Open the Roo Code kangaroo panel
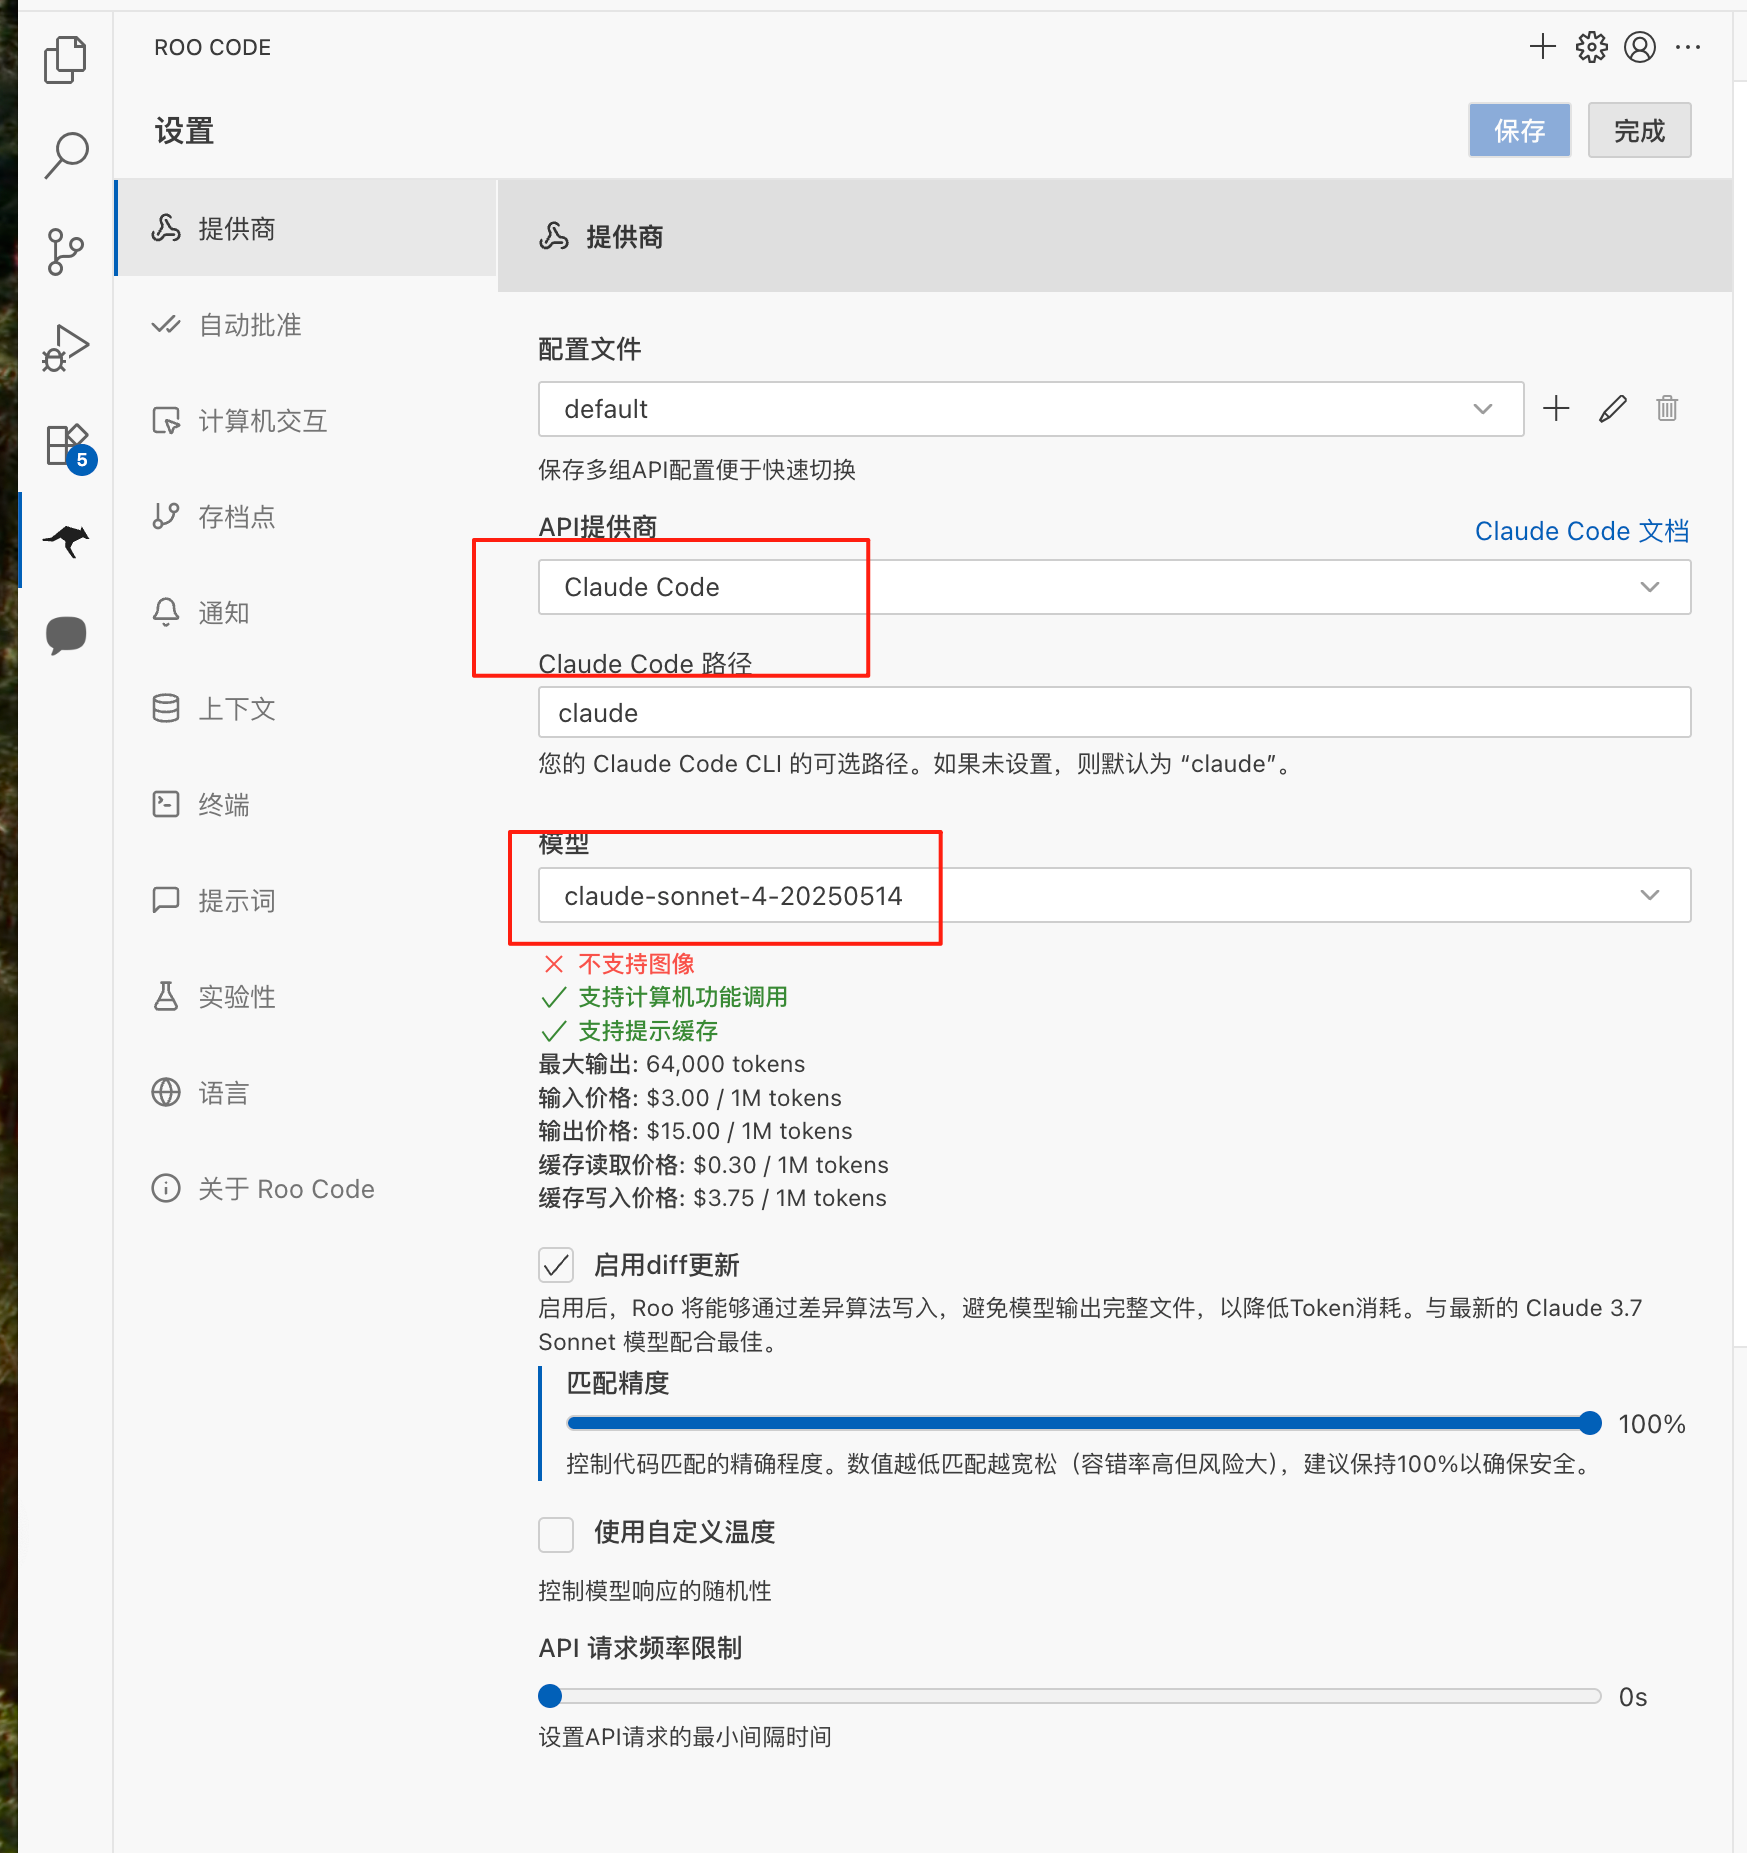Viewport: 1748px width, 1854px height. click(x=66, y=540)
